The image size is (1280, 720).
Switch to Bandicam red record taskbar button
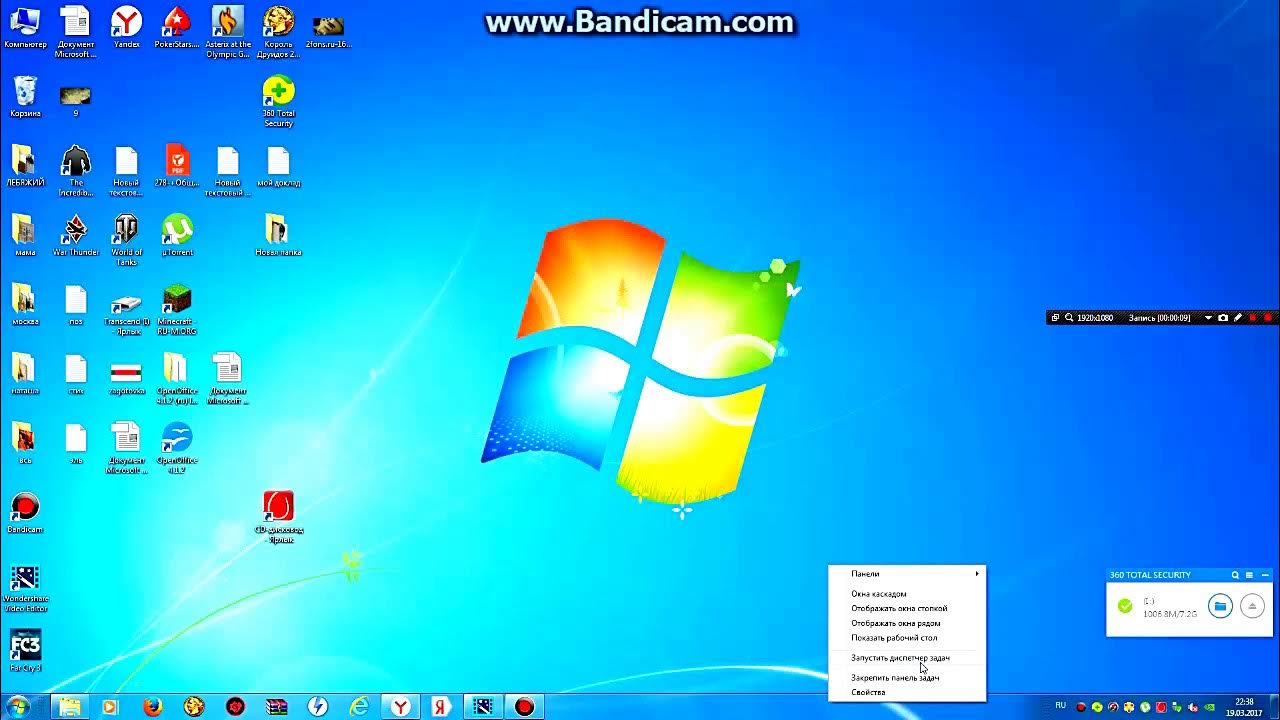(524, 707)
